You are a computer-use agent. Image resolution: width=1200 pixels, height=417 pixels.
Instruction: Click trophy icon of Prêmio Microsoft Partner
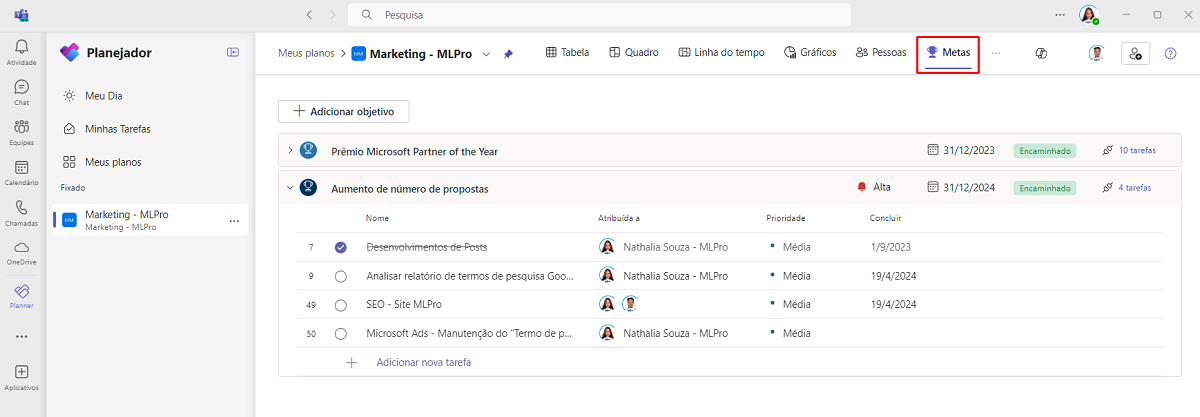point(309,151)
